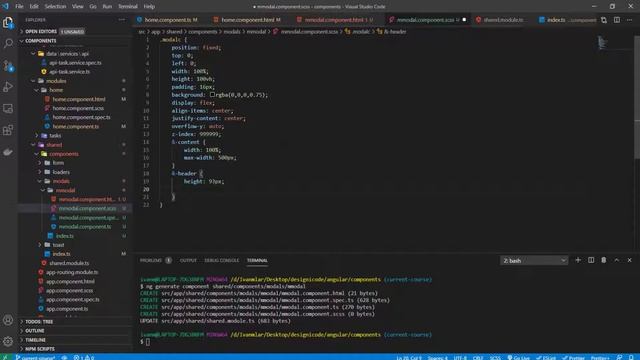Click the UTF-8 encoding indicator

pos(460,357)
